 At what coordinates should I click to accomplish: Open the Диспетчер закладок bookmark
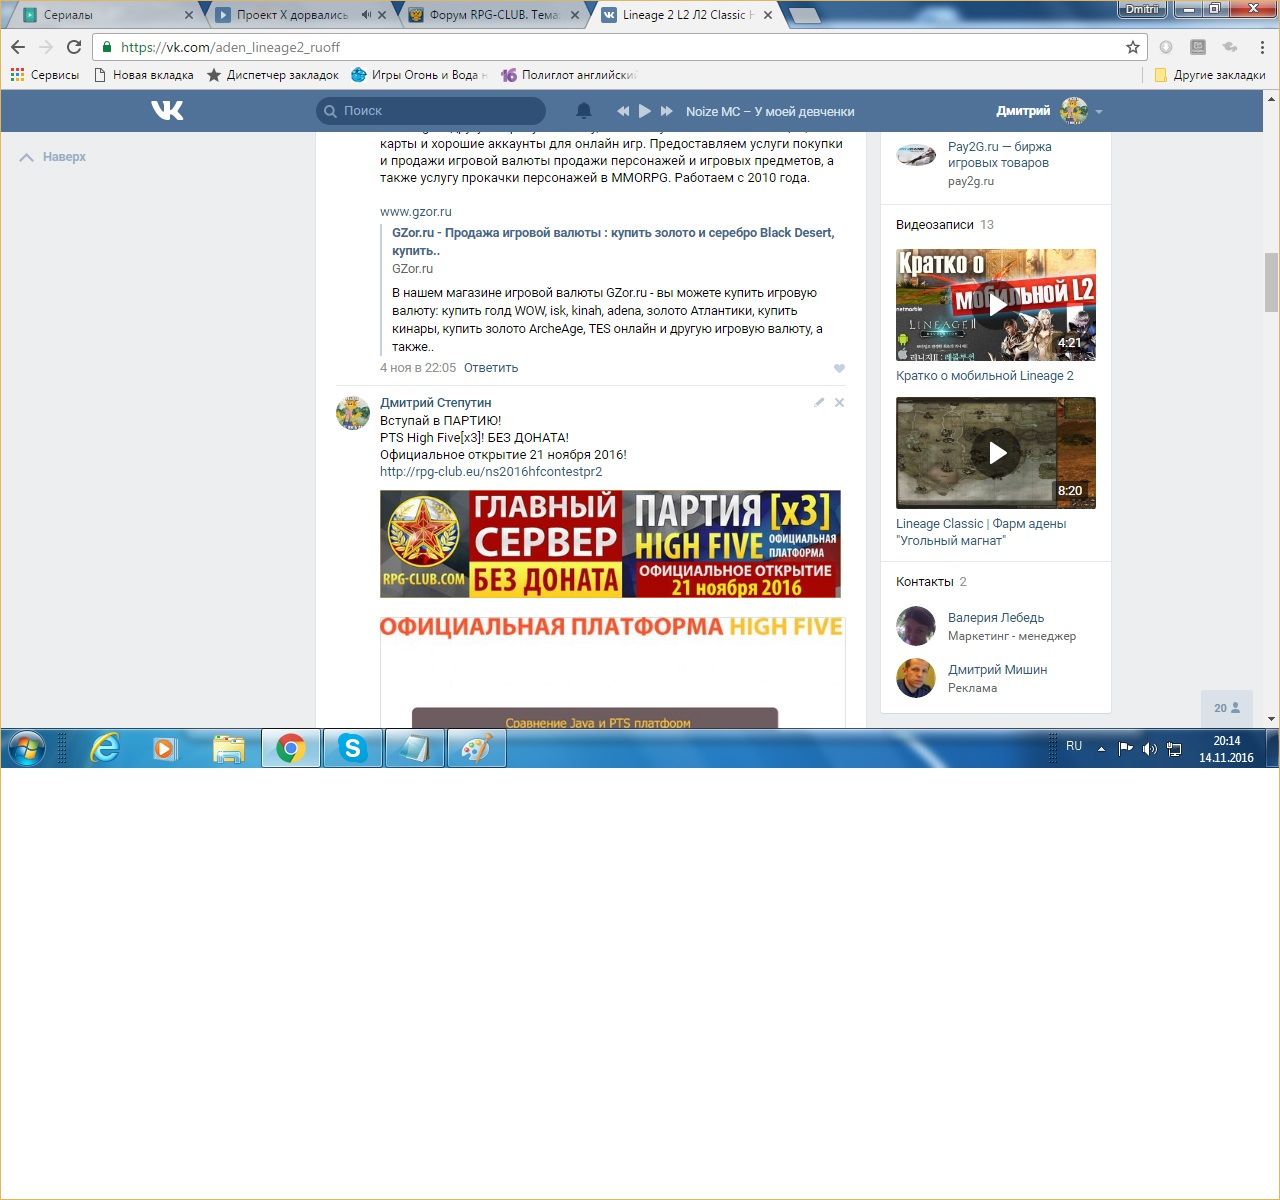pyautogui.click(x=273, y=75)
